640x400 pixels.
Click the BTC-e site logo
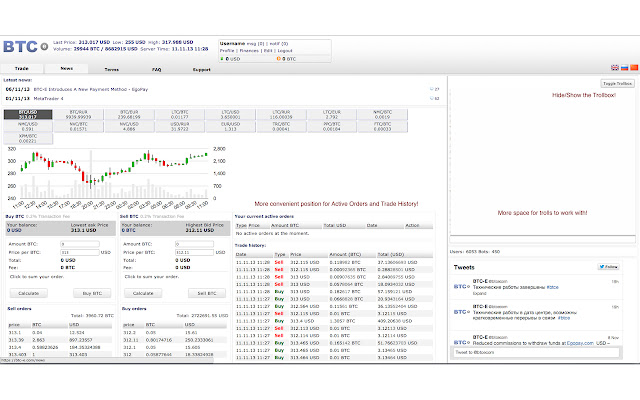[x=25, y=47]
